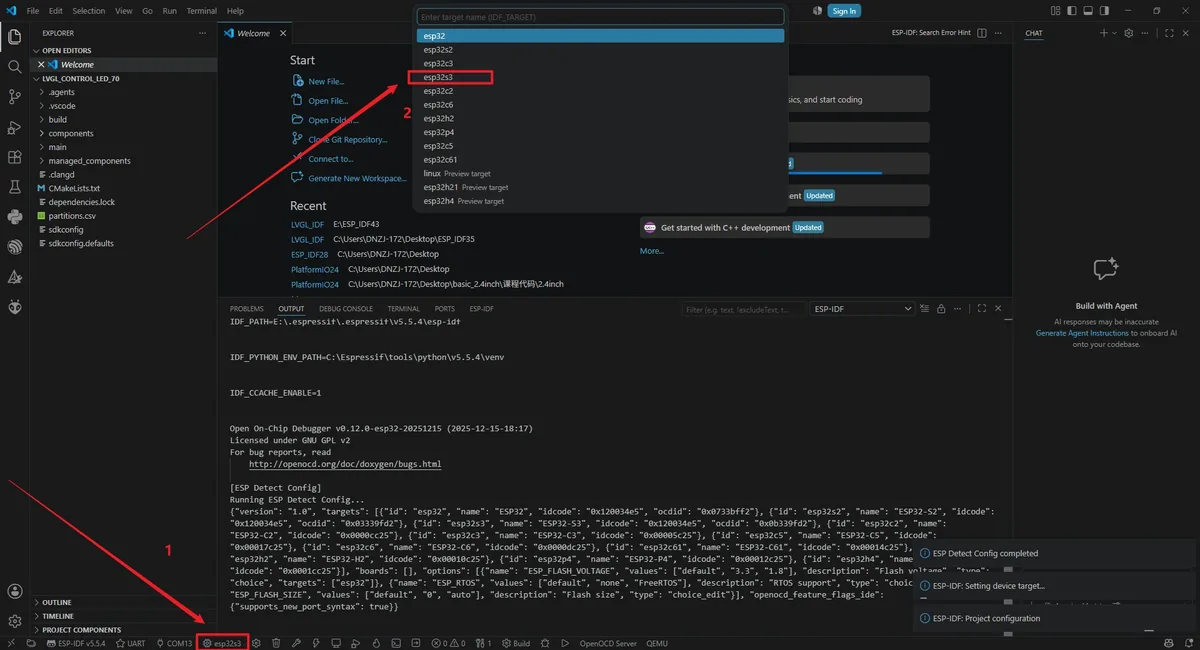Screen dimensions: 1200x650
Task: Open the openocd.org bugs link
Action: [345, 464]
